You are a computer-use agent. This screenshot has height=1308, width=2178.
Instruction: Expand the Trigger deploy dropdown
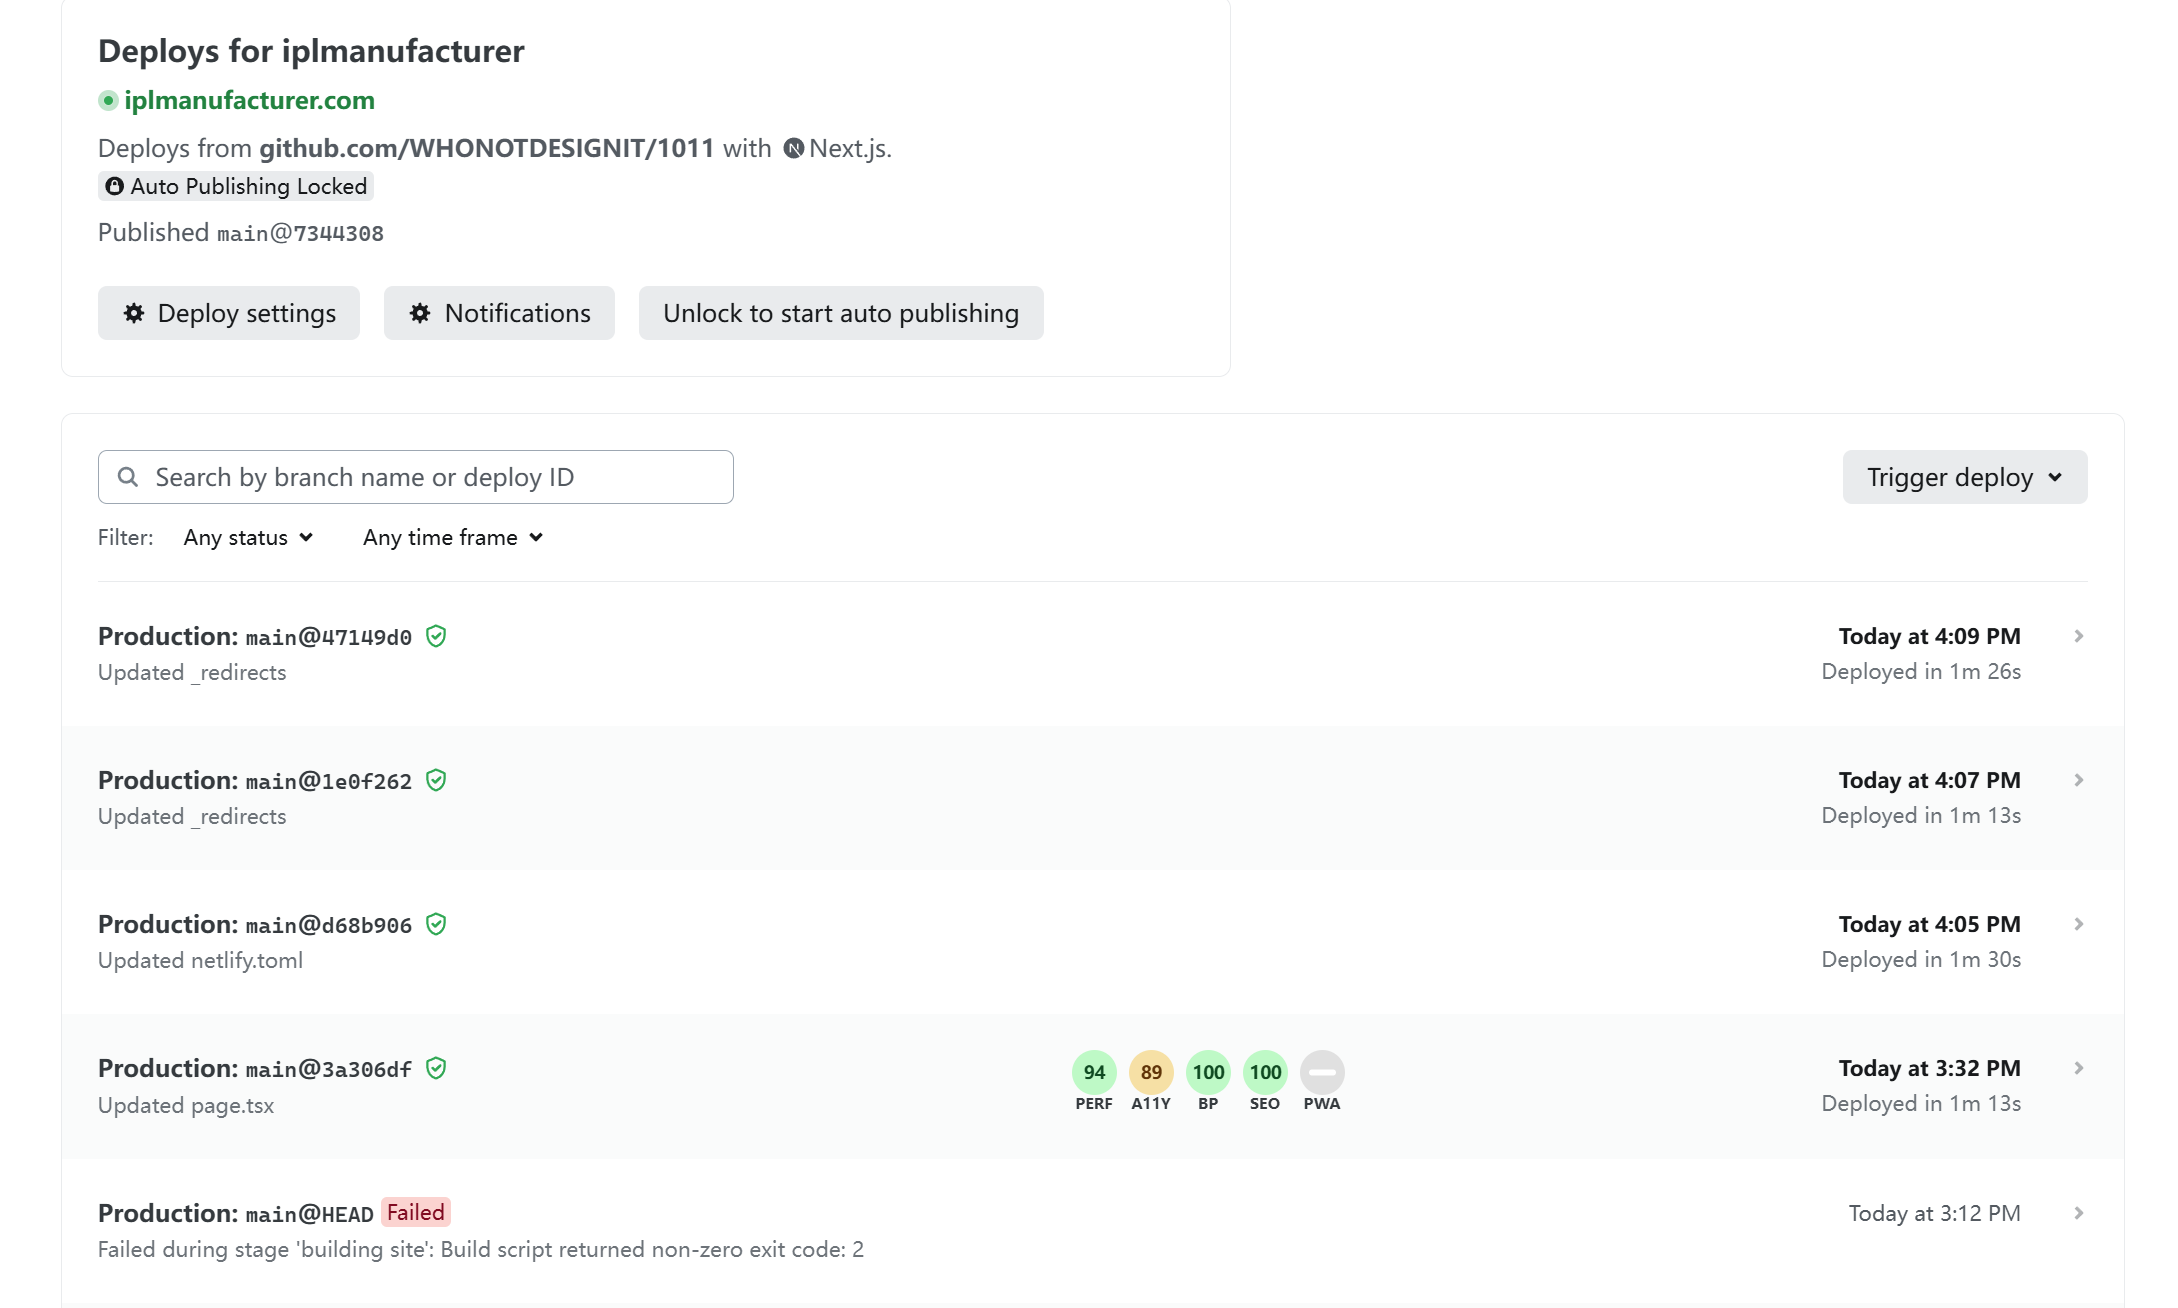click(1964, 477)
